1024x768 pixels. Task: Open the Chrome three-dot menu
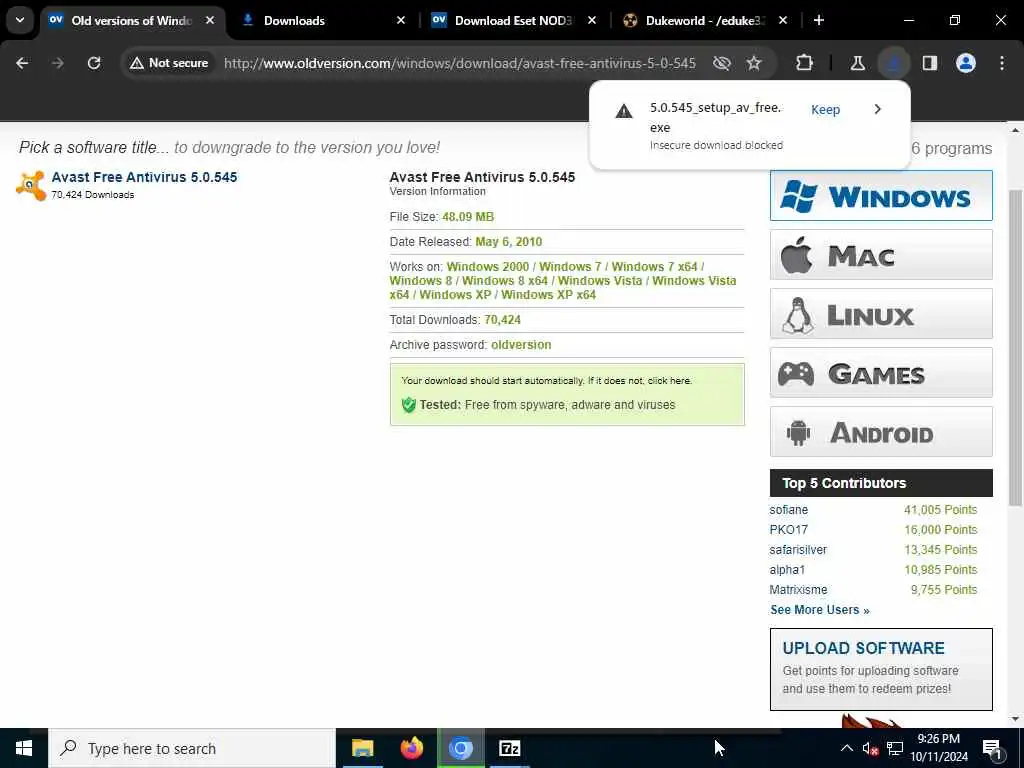click(1002, 63)
